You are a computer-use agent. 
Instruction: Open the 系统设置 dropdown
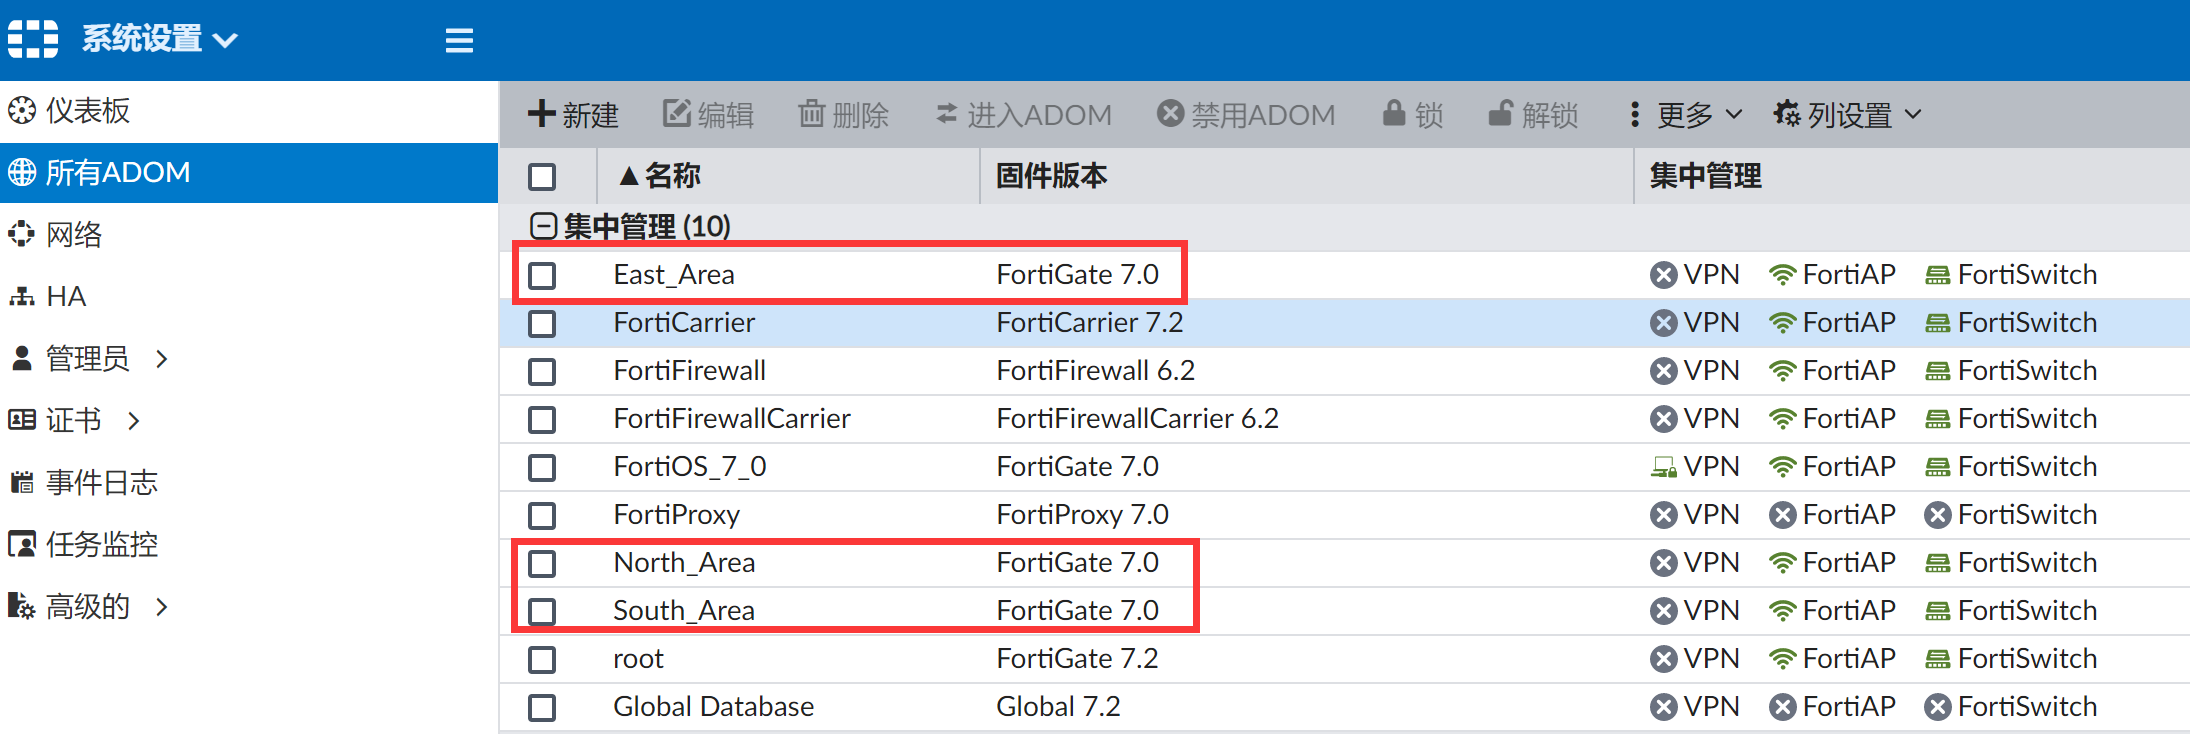[158, 39]
